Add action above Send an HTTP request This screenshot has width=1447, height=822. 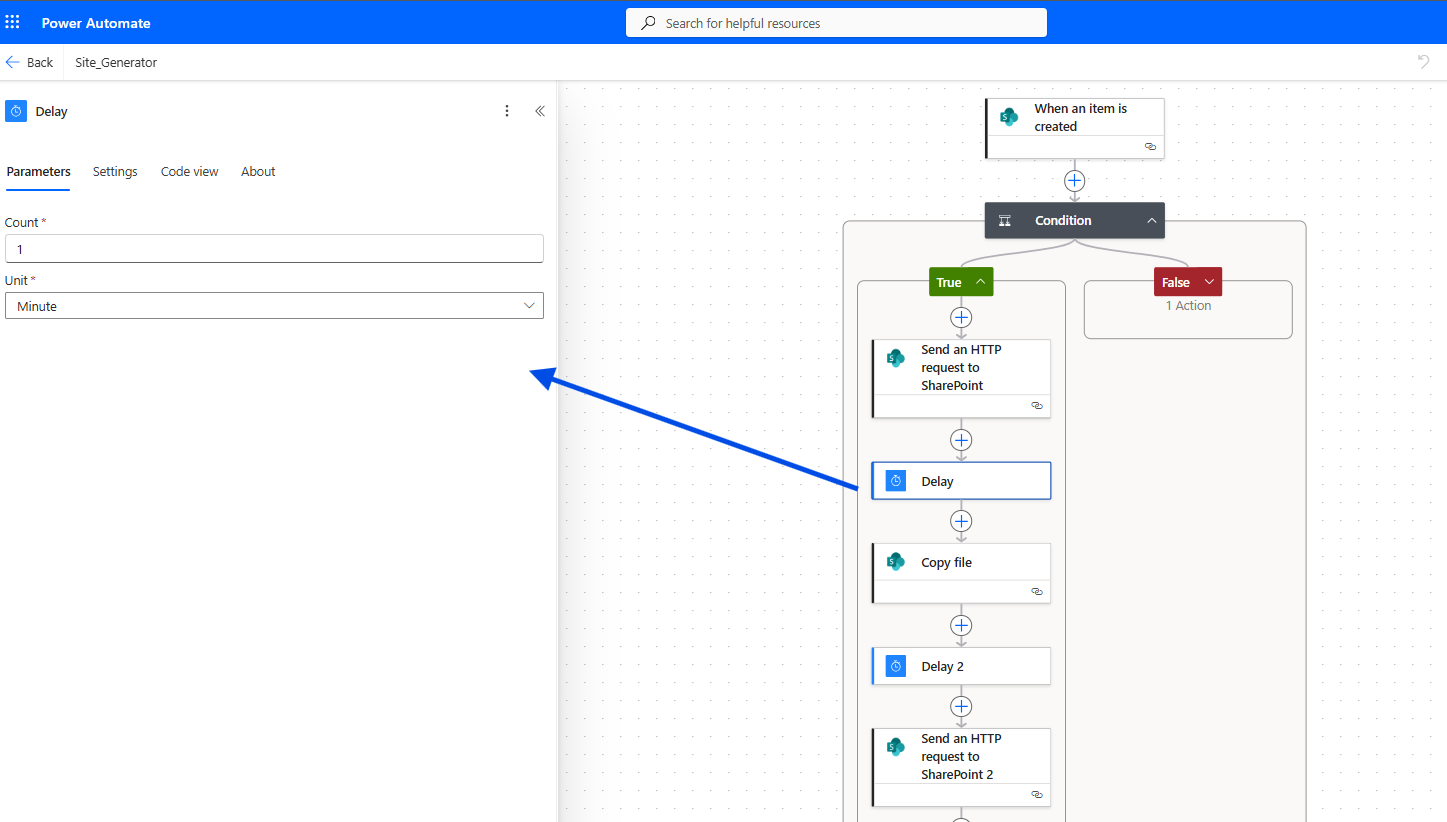click(961, 317)
